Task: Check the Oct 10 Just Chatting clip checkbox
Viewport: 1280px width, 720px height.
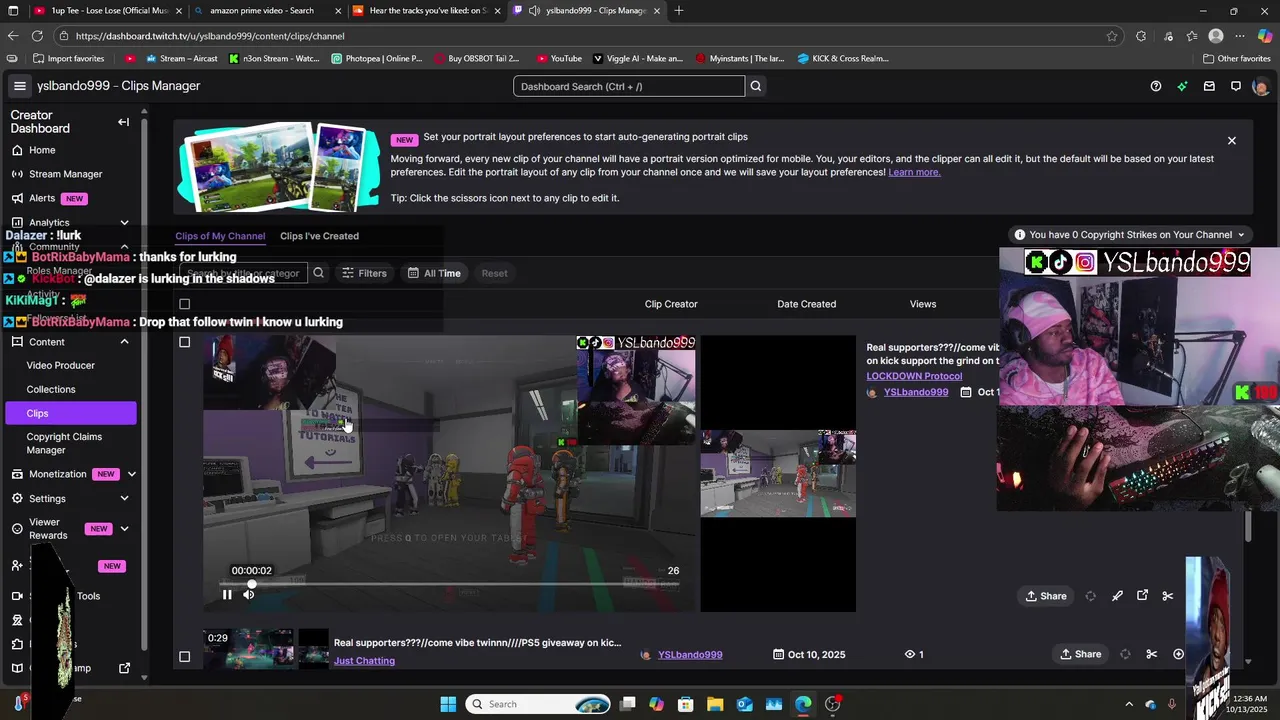Action: pos(184,657)
